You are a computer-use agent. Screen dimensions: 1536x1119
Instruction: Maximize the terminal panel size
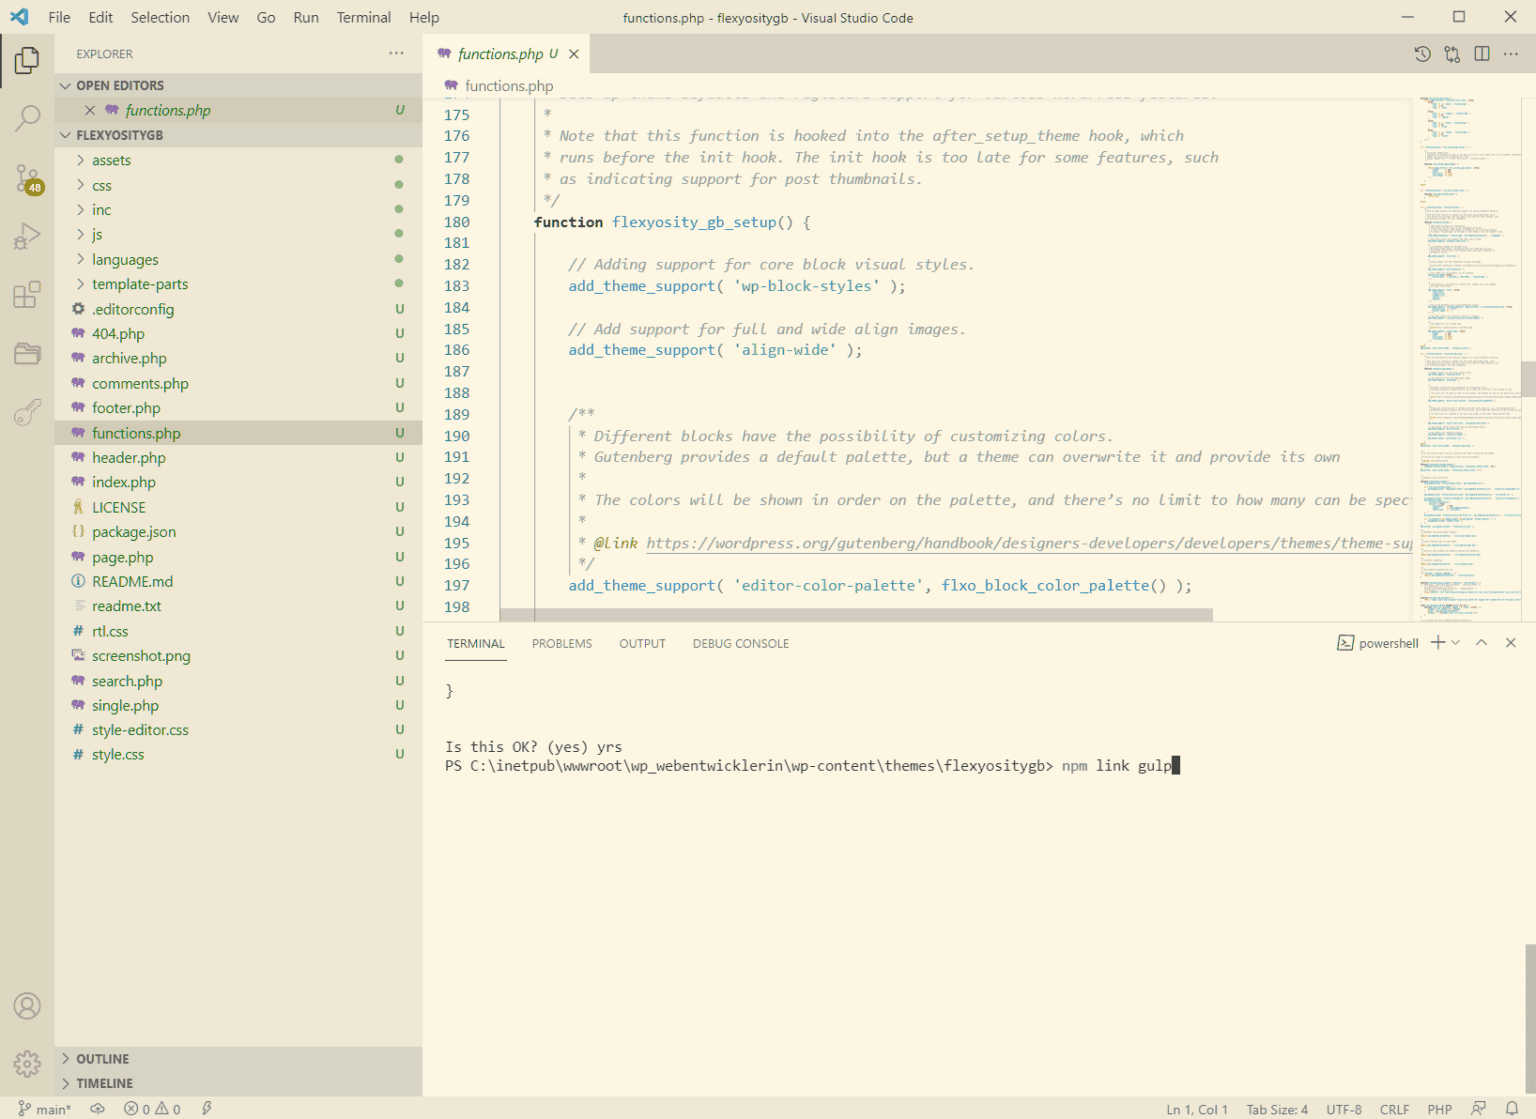point(1482,643)
